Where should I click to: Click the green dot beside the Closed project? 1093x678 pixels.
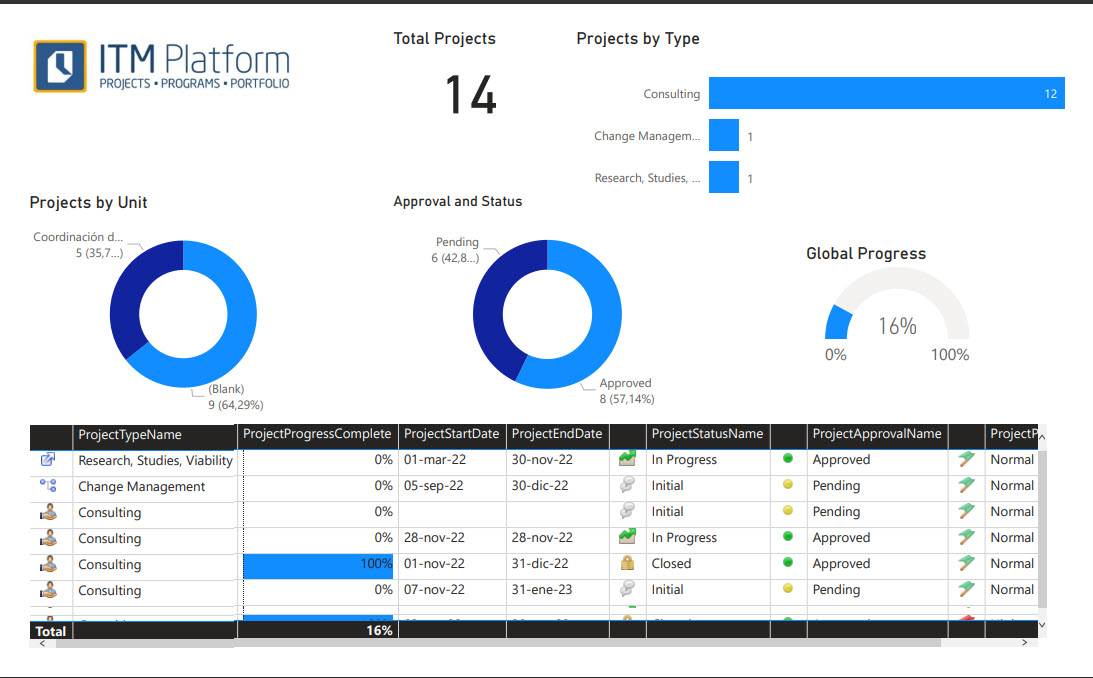pyautogui.click(x=788, y=563)
